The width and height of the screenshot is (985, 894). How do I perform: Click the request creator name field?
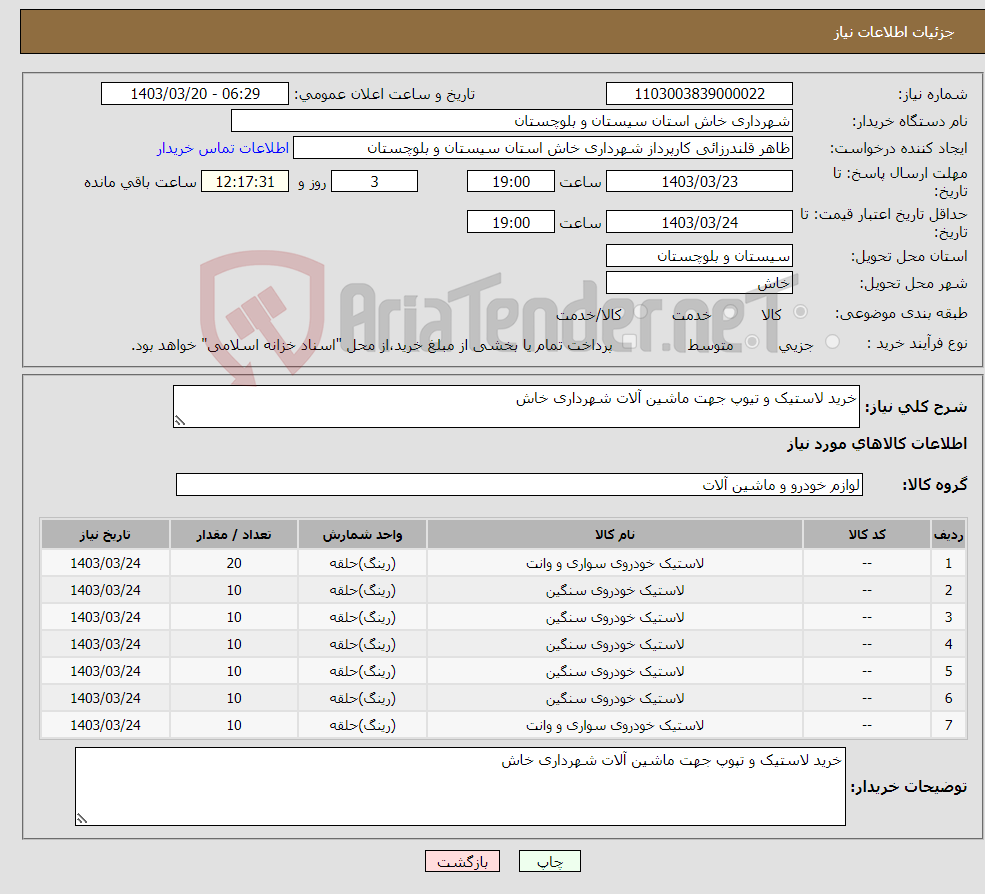(543, 148)
